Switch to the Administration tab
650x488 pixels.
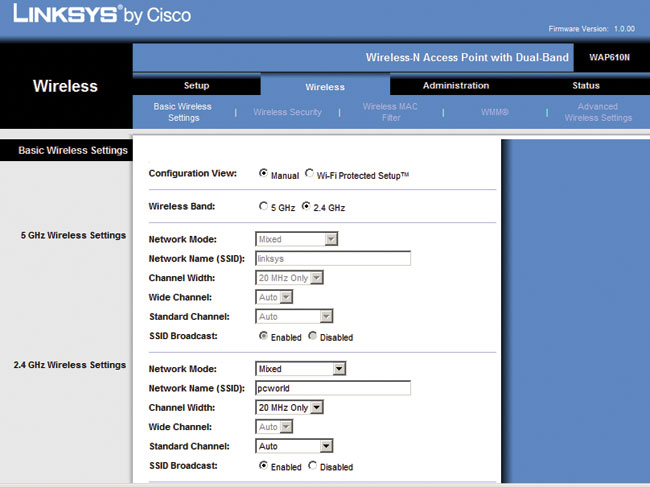455,86
